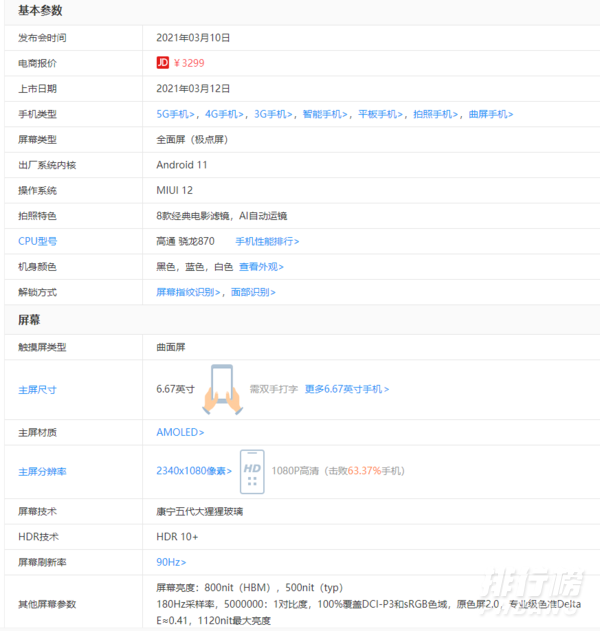
Task: Click the 曲面屏 value
Action: 171,347
